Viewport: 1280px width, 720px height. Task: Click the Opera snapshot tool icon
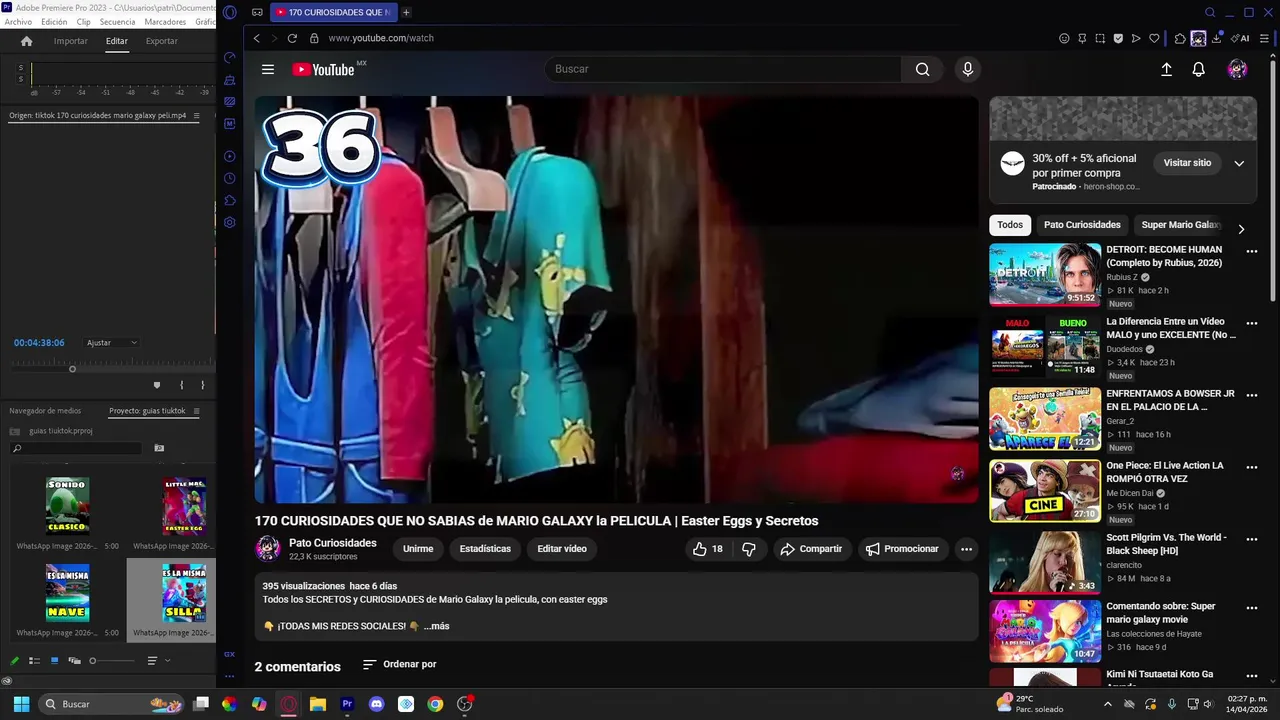(x=1100, y=38)
